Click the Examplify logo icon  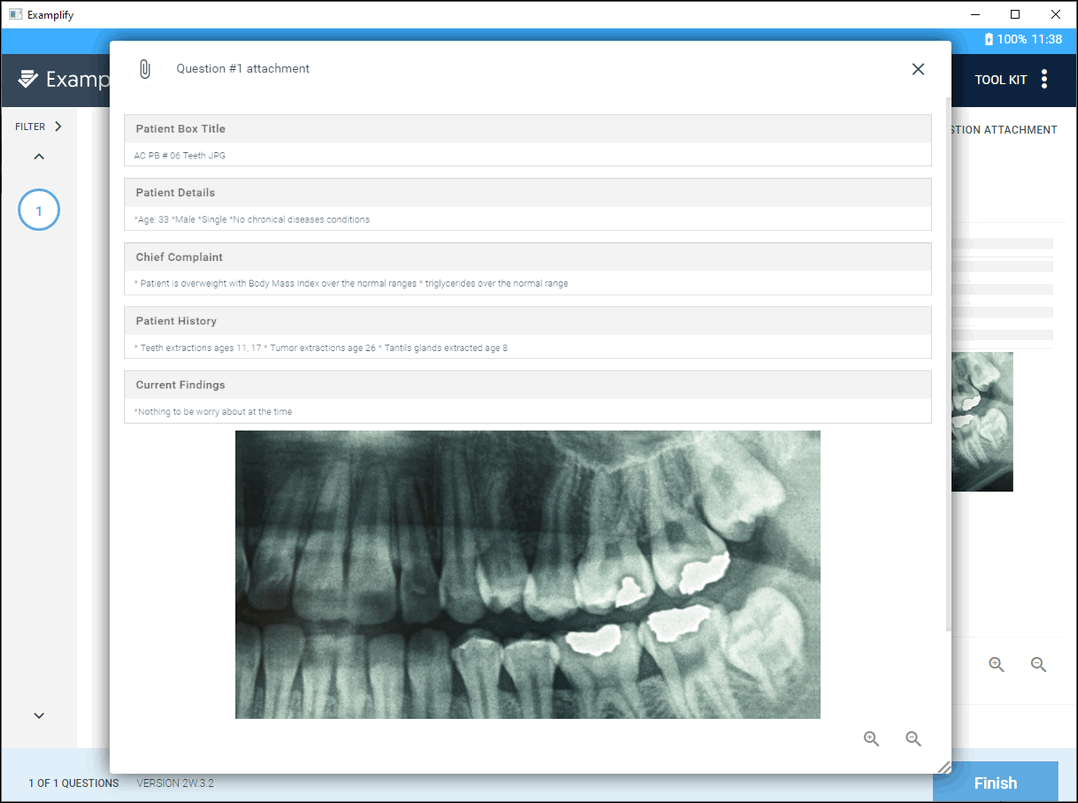28,79
